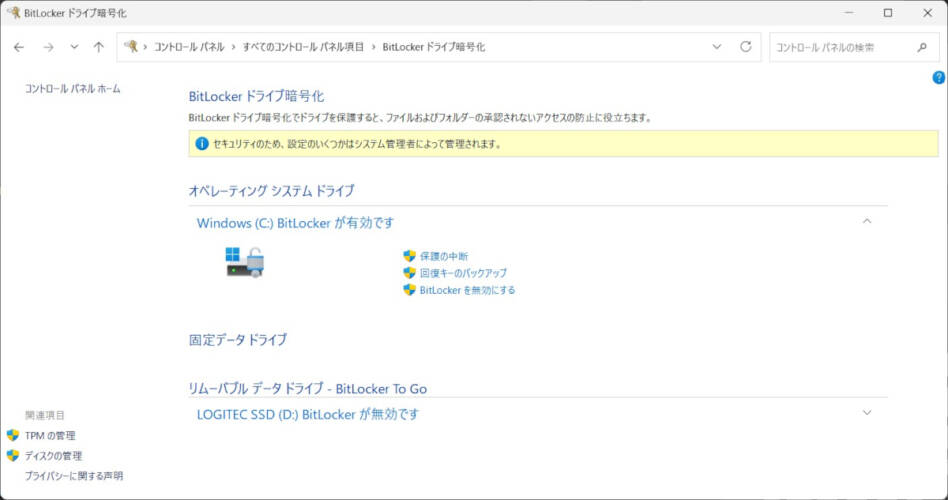Viewport: 948px width, 500px height.
Task: Open the address bar history dropdown
Action: pyautogui.click(x=717, y=47)
